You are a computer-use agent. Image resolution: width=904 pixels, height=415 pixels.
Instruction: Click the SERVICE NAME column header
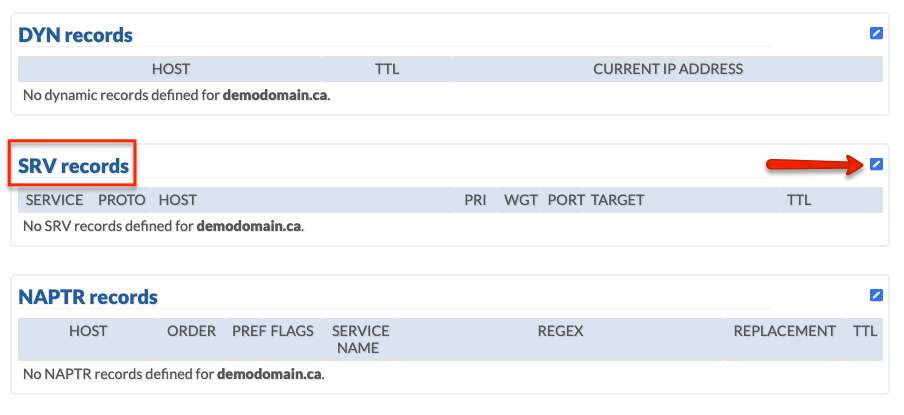click(360, 339)
